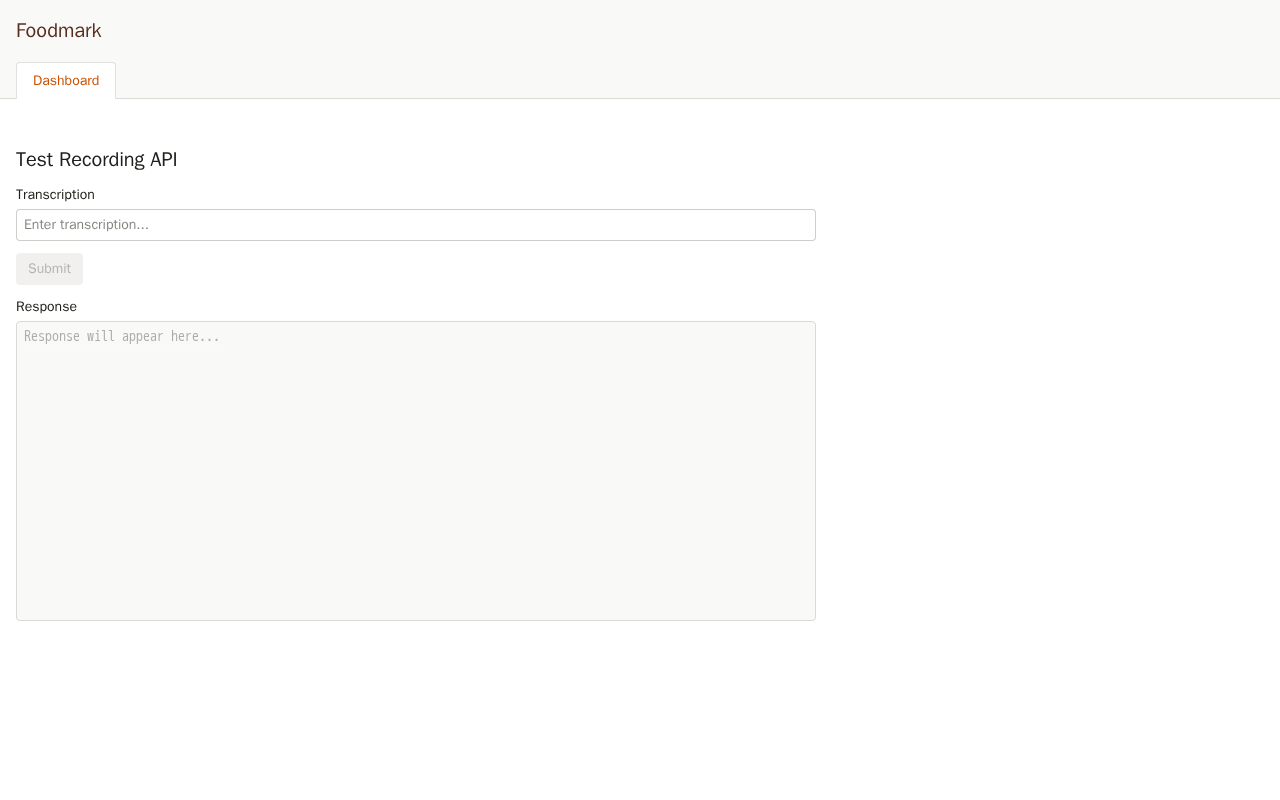Image resolution: width=1280 pixels, height=800 pixels.
Task: Submit the transcription form
Action: [x=49, y=269]
